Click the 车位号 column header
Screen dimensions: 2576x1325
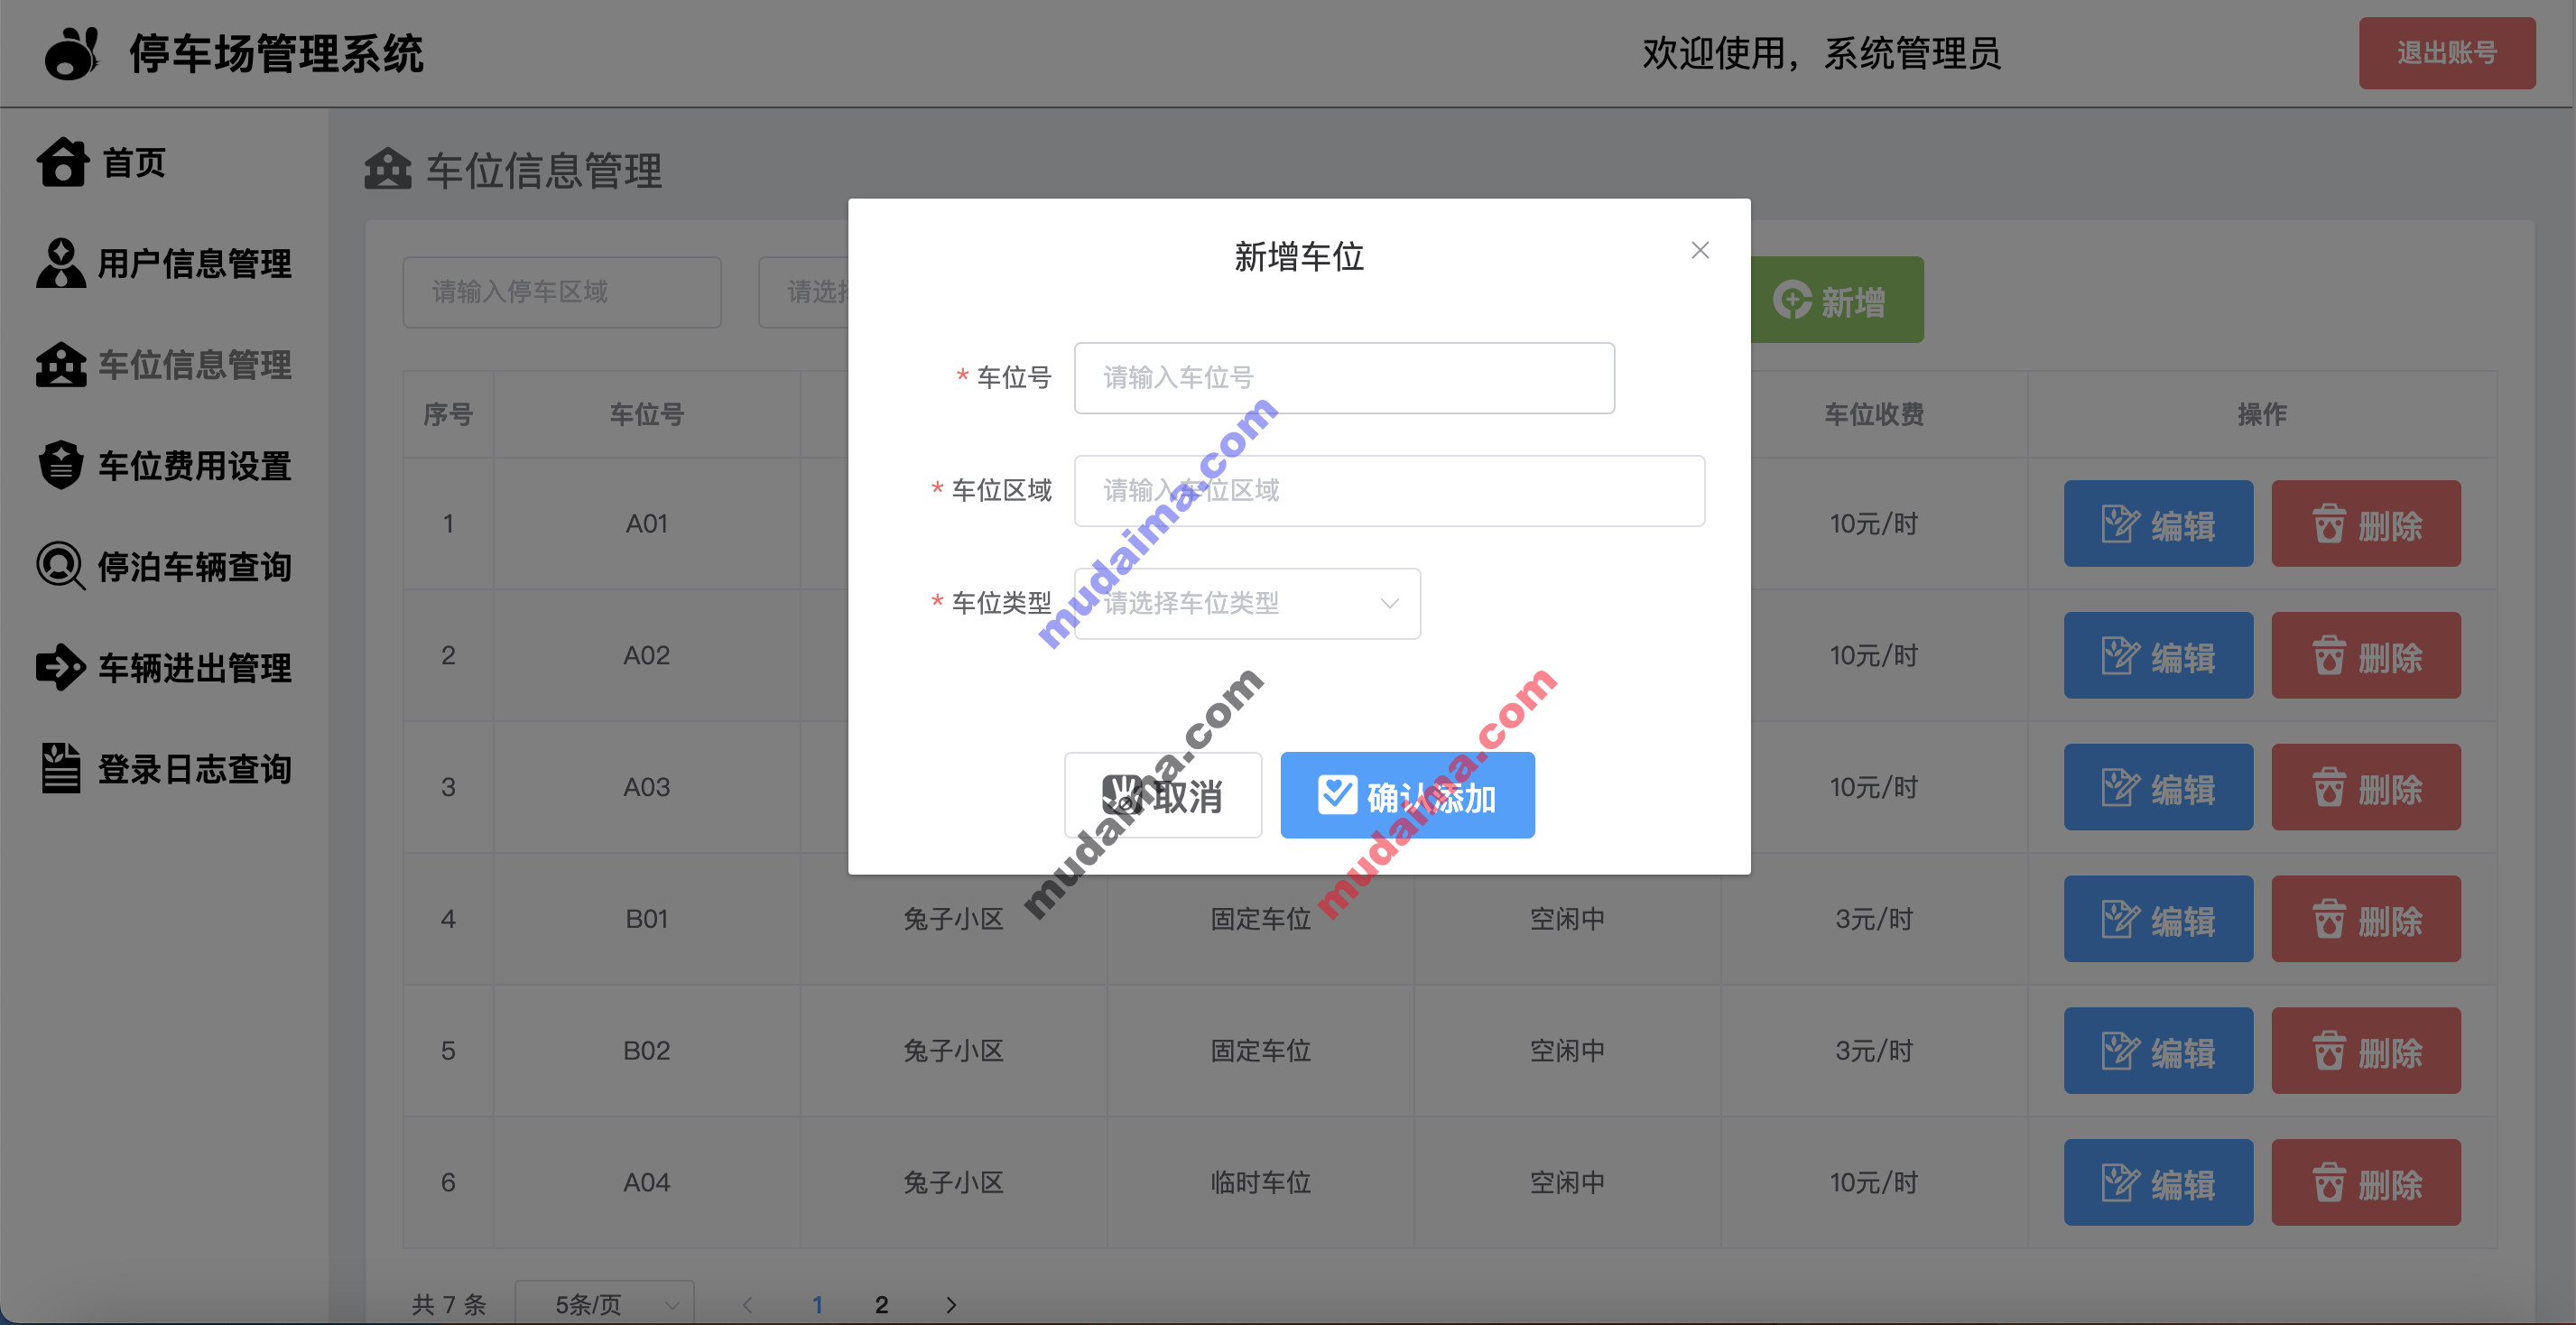647,414
